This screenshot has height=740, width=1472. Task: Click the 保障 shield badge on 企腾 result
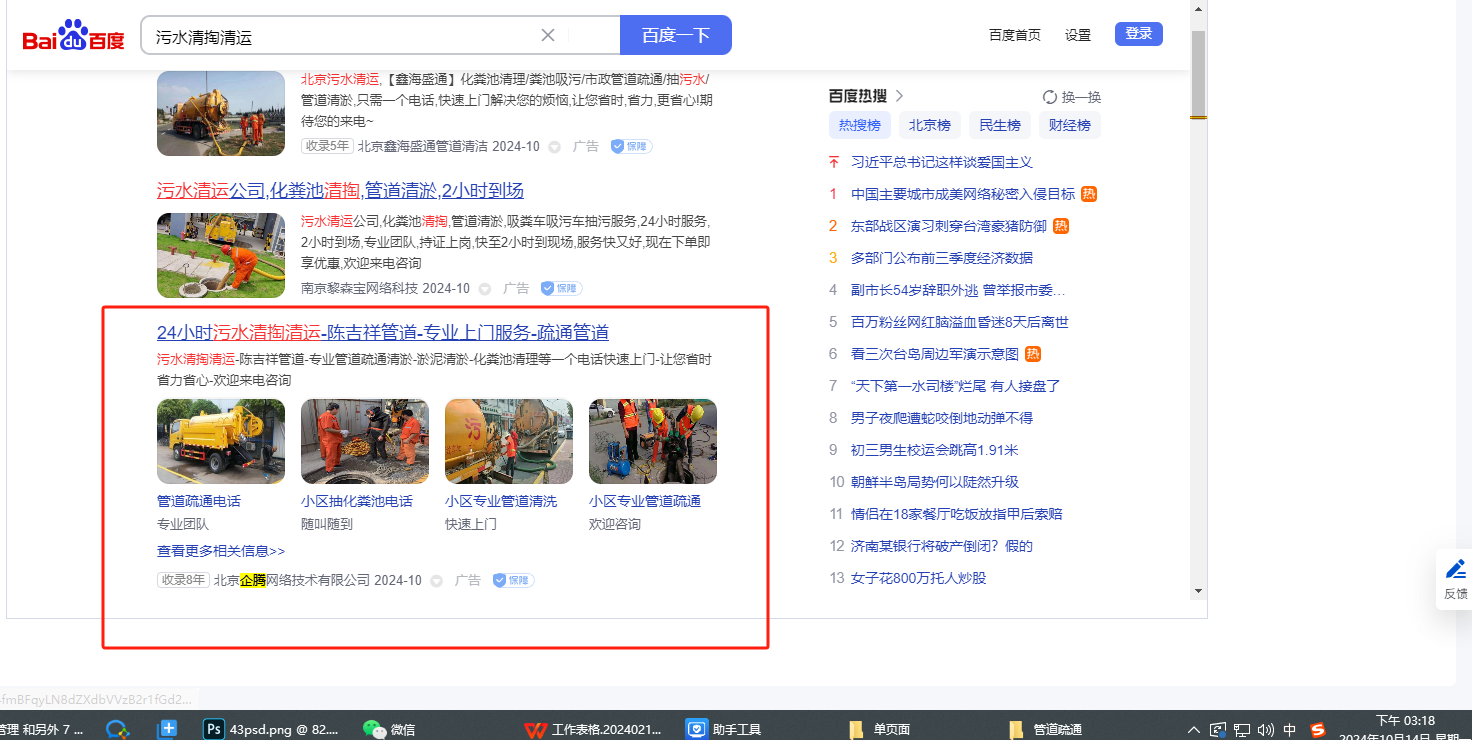[513, 580]
